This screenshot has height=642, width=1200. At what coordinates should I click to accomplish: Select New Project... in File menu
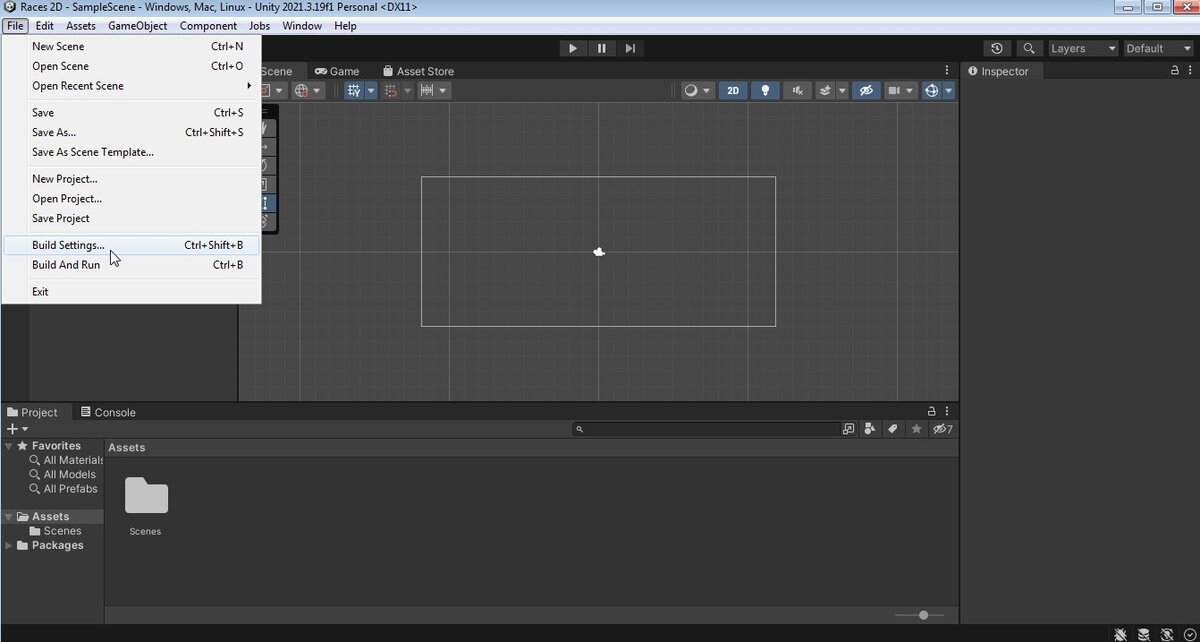(x=131, y=179)
